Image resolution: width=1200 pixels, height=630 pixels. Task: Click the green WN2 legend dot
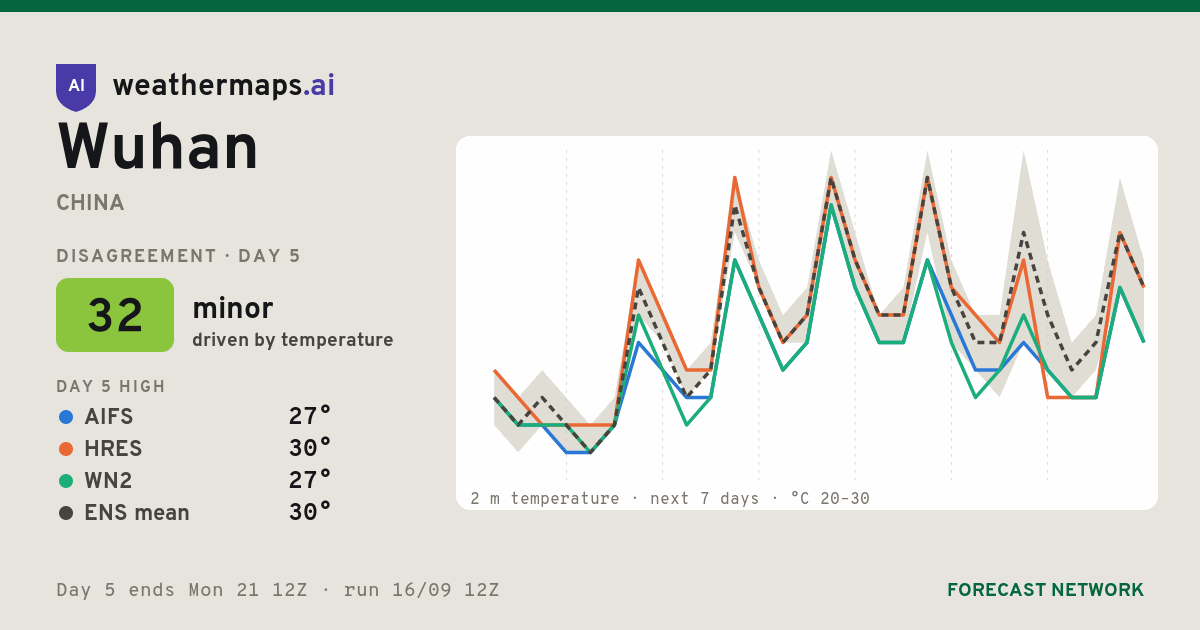(x=66, y=481)
